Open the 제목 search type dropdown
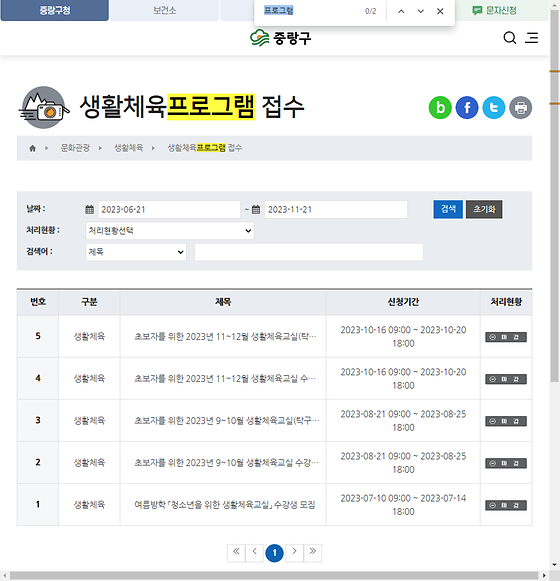560x581 pixels. point(136,252)
